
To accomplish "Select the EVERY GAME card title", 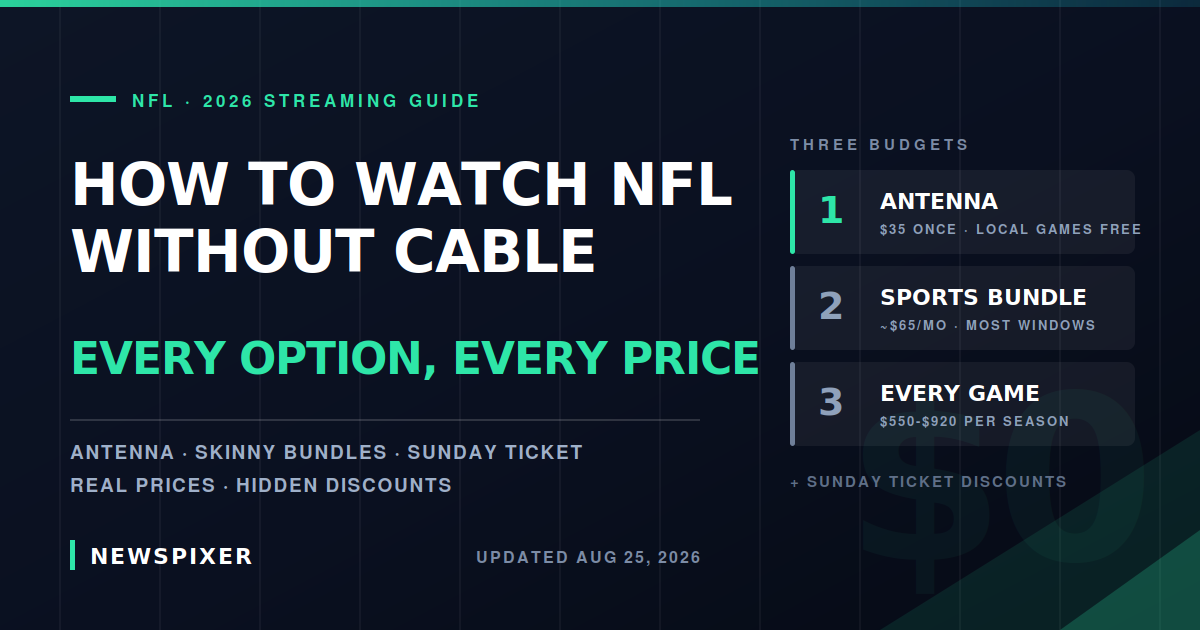I will tap(960, 394).
